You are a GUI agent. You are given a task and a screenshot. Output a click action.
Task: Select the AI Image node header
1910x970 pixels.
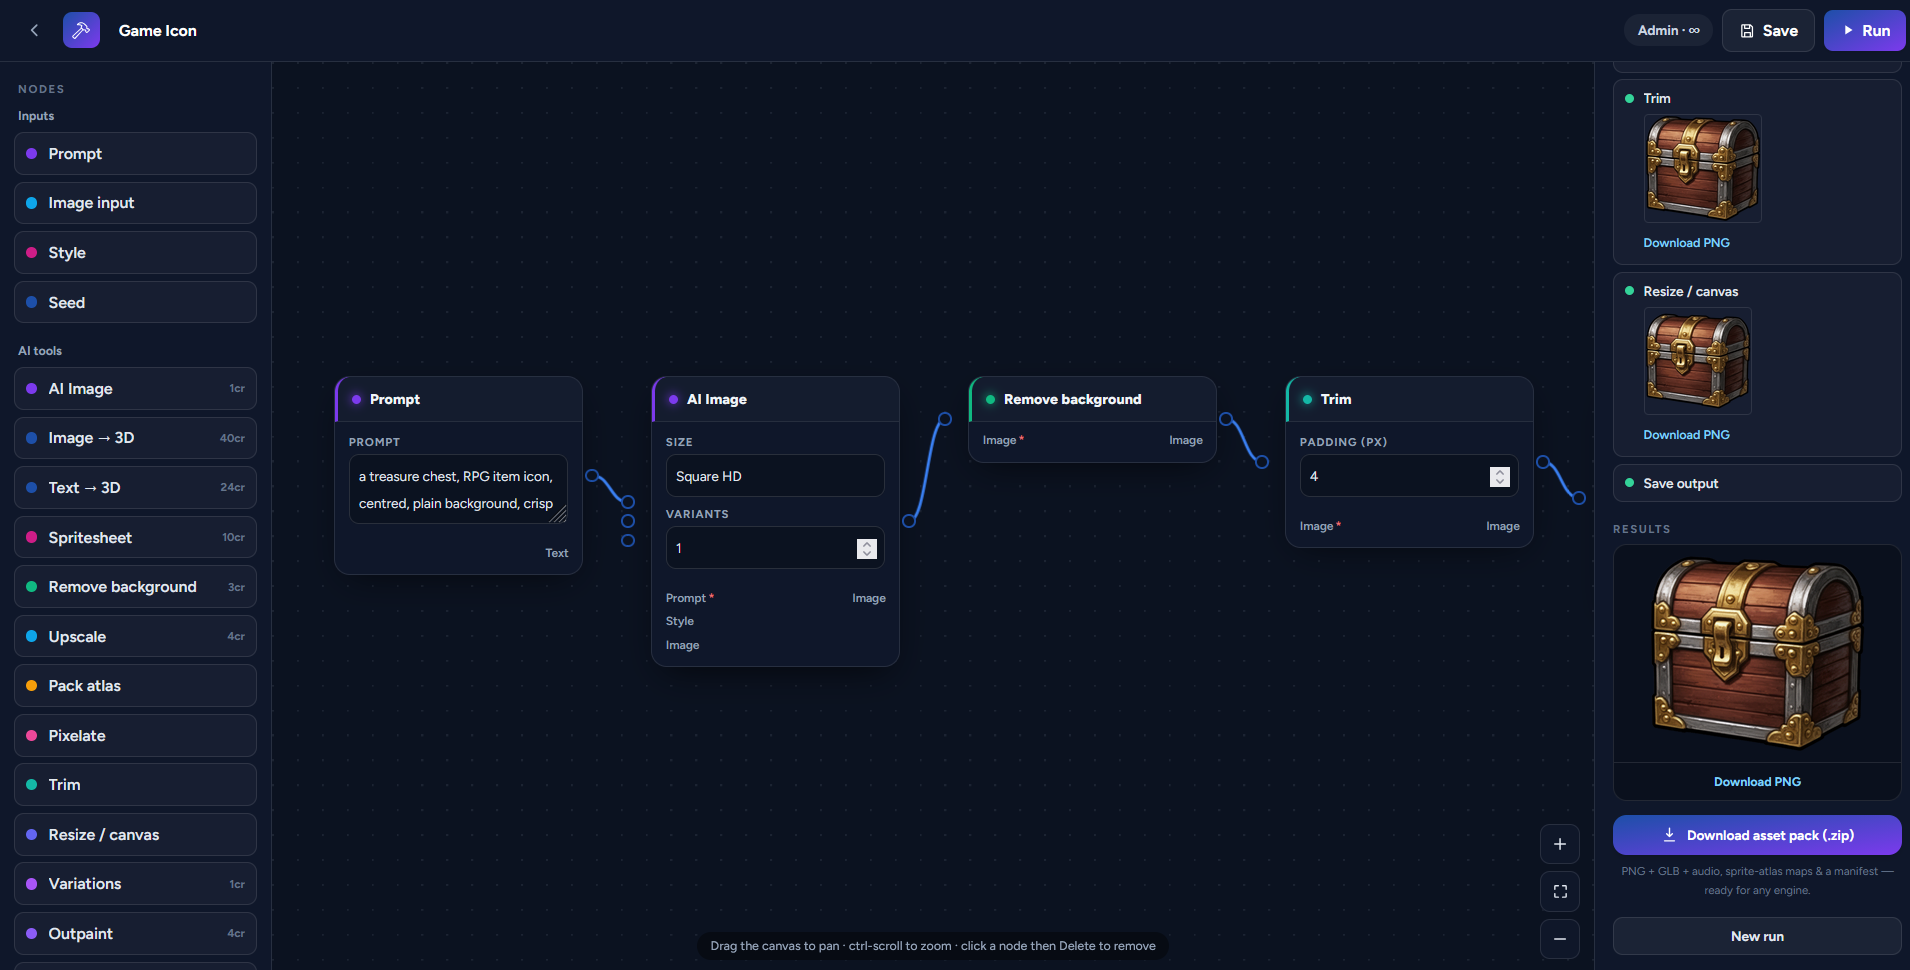coord(775,399)
